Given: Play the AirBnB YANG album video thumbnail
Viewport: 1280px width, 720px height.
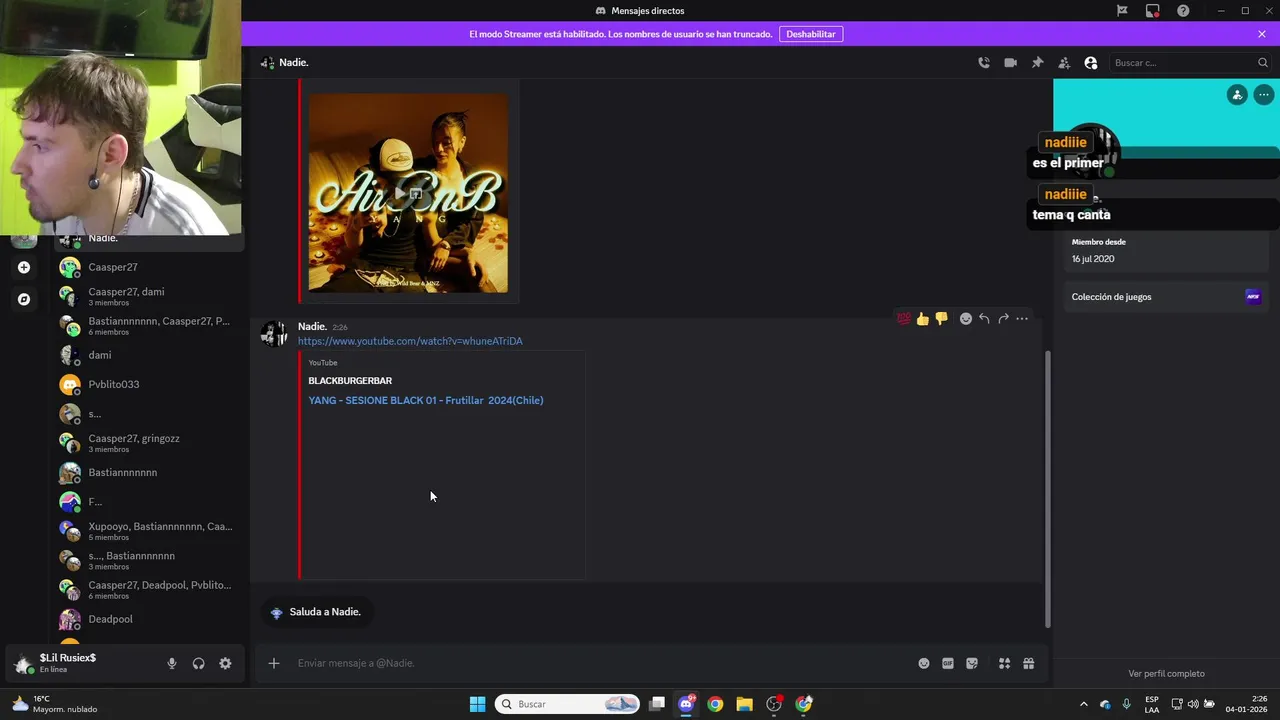Looking at the screenshot, I should (x=408, y=192).
